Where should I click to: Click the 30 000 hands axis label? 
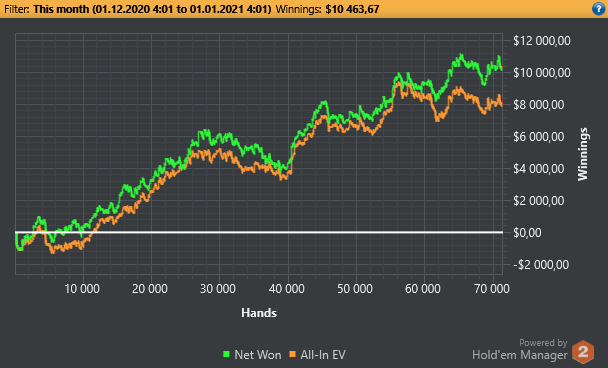tap(218, 289)
